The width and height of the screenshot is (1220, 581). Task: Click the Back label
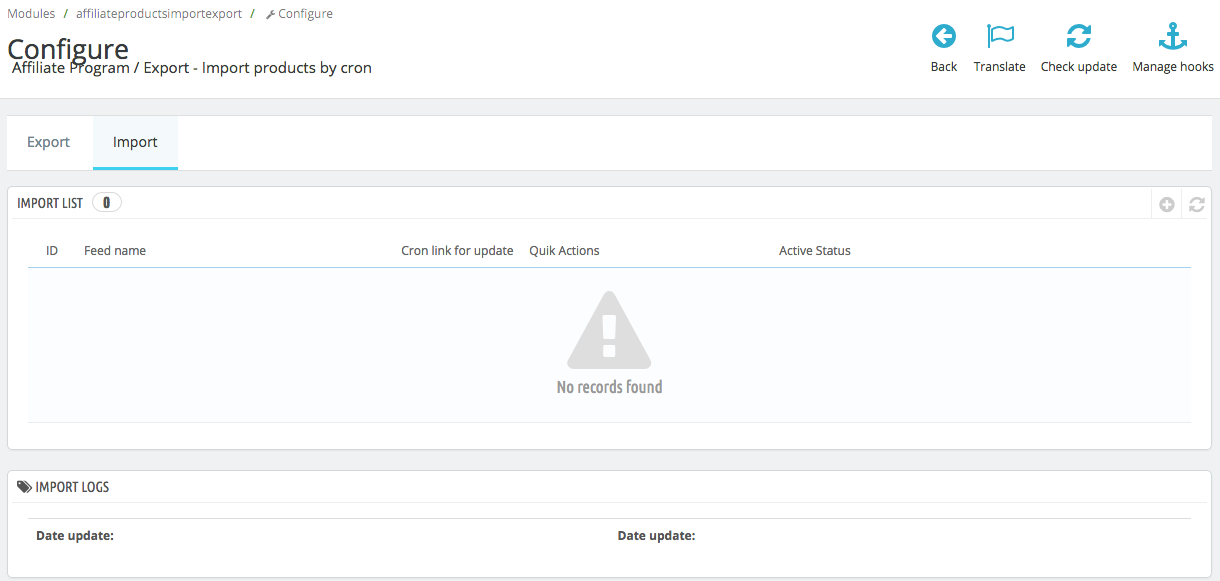point(944,67)
